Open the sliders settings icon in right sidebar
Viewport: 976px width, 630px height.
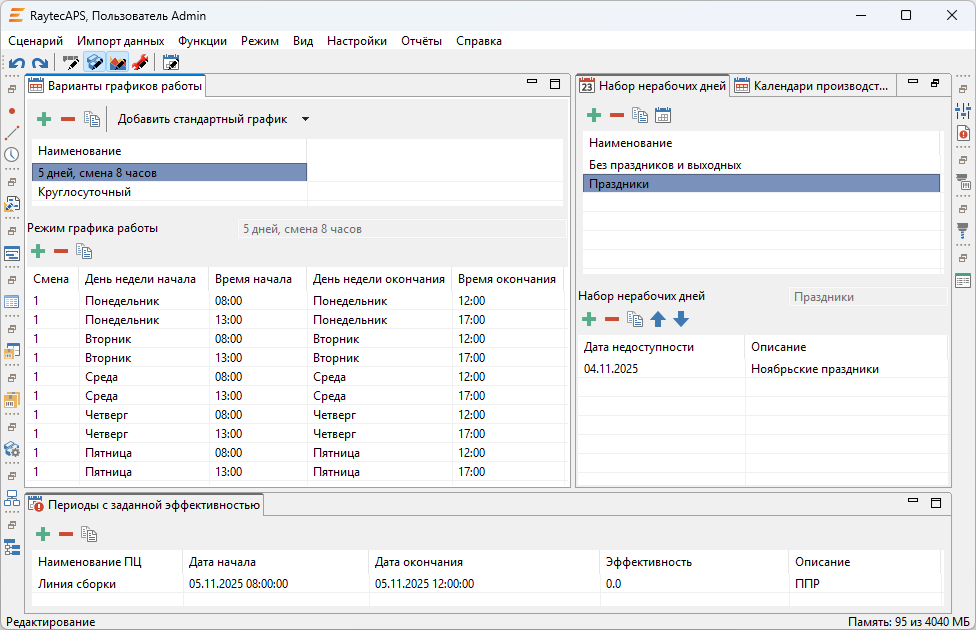point(963,111)
